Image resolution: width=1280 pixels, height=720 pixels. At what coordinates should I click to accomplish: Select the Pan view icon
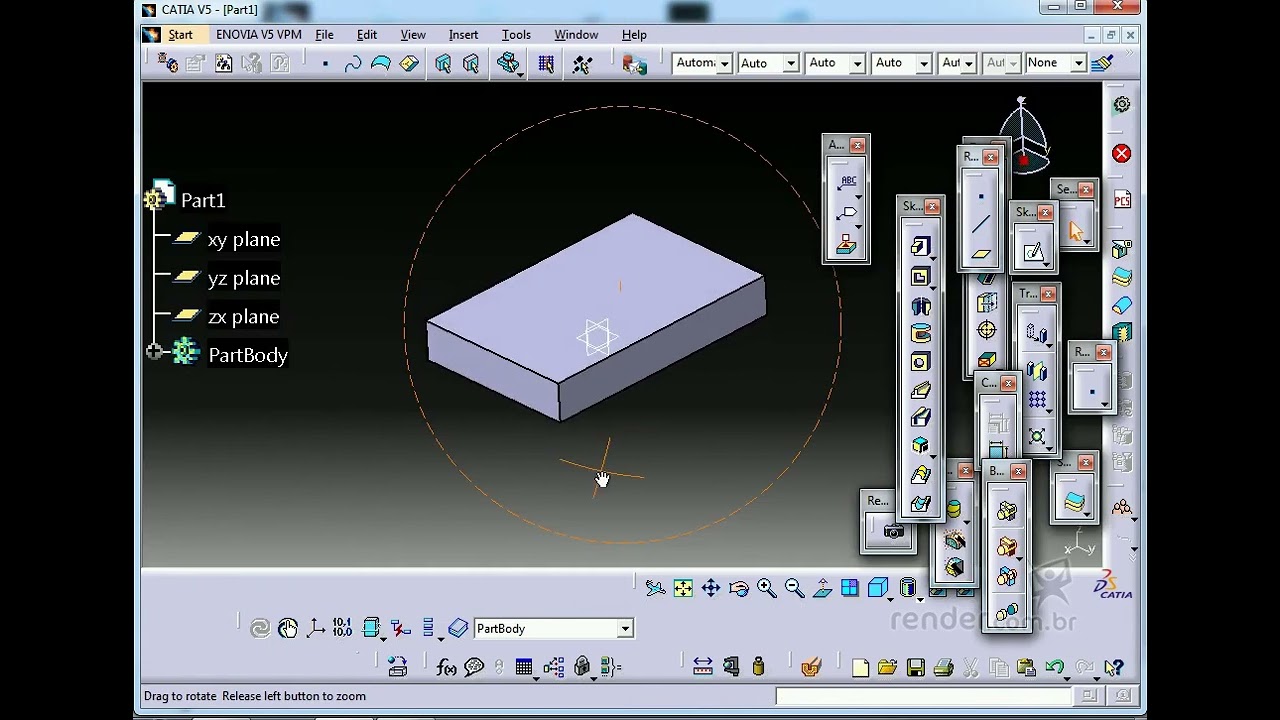click(711, 589)
